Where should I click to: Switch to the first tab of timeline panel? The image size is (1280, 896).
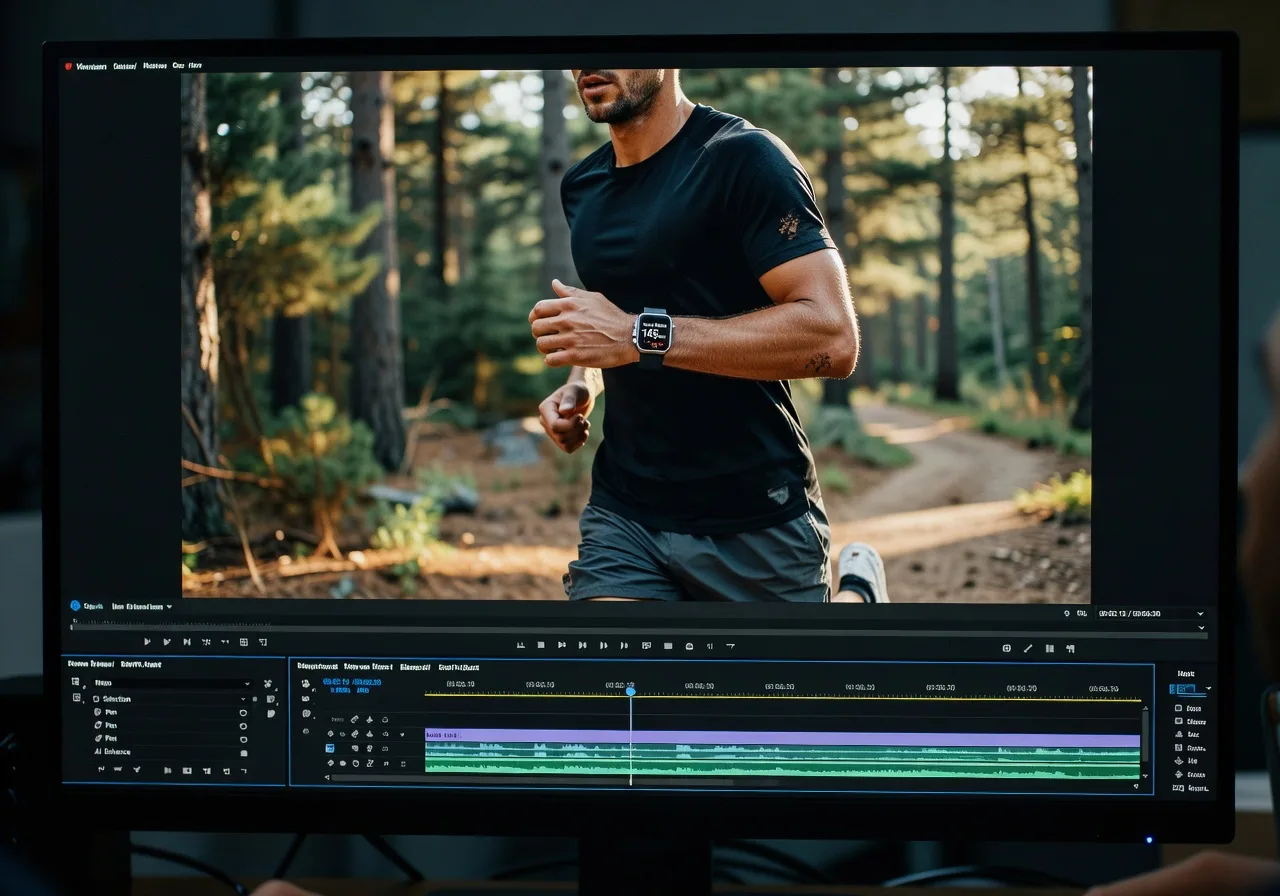tap(317, 666)
